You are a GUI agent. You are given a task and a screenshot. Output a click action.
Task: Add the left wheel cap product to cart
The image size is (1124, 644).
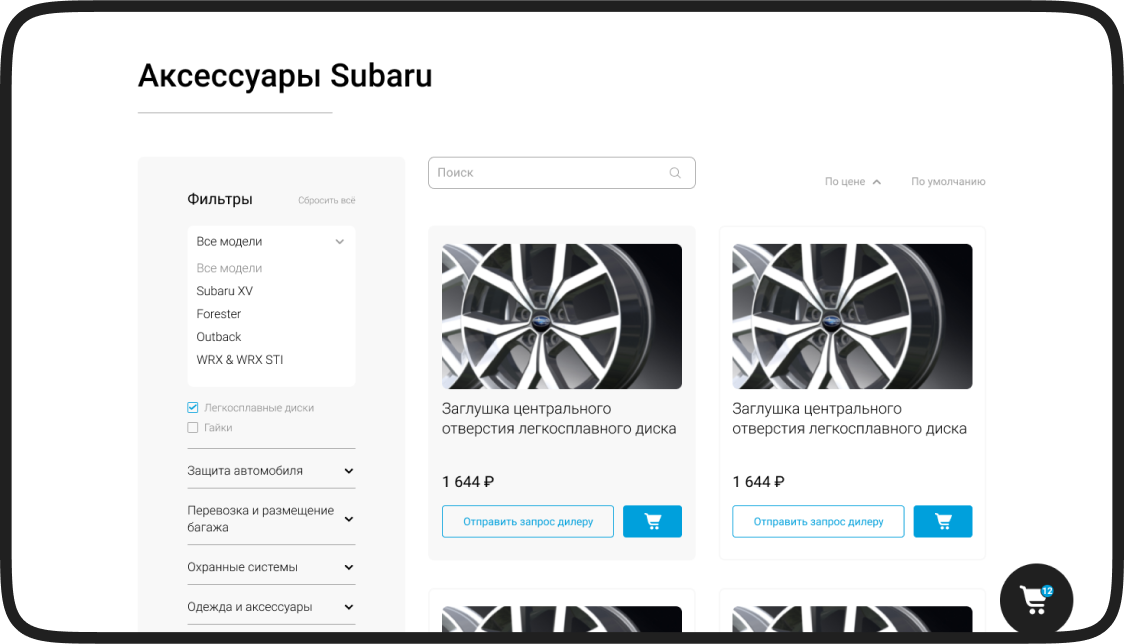(652, 521)
